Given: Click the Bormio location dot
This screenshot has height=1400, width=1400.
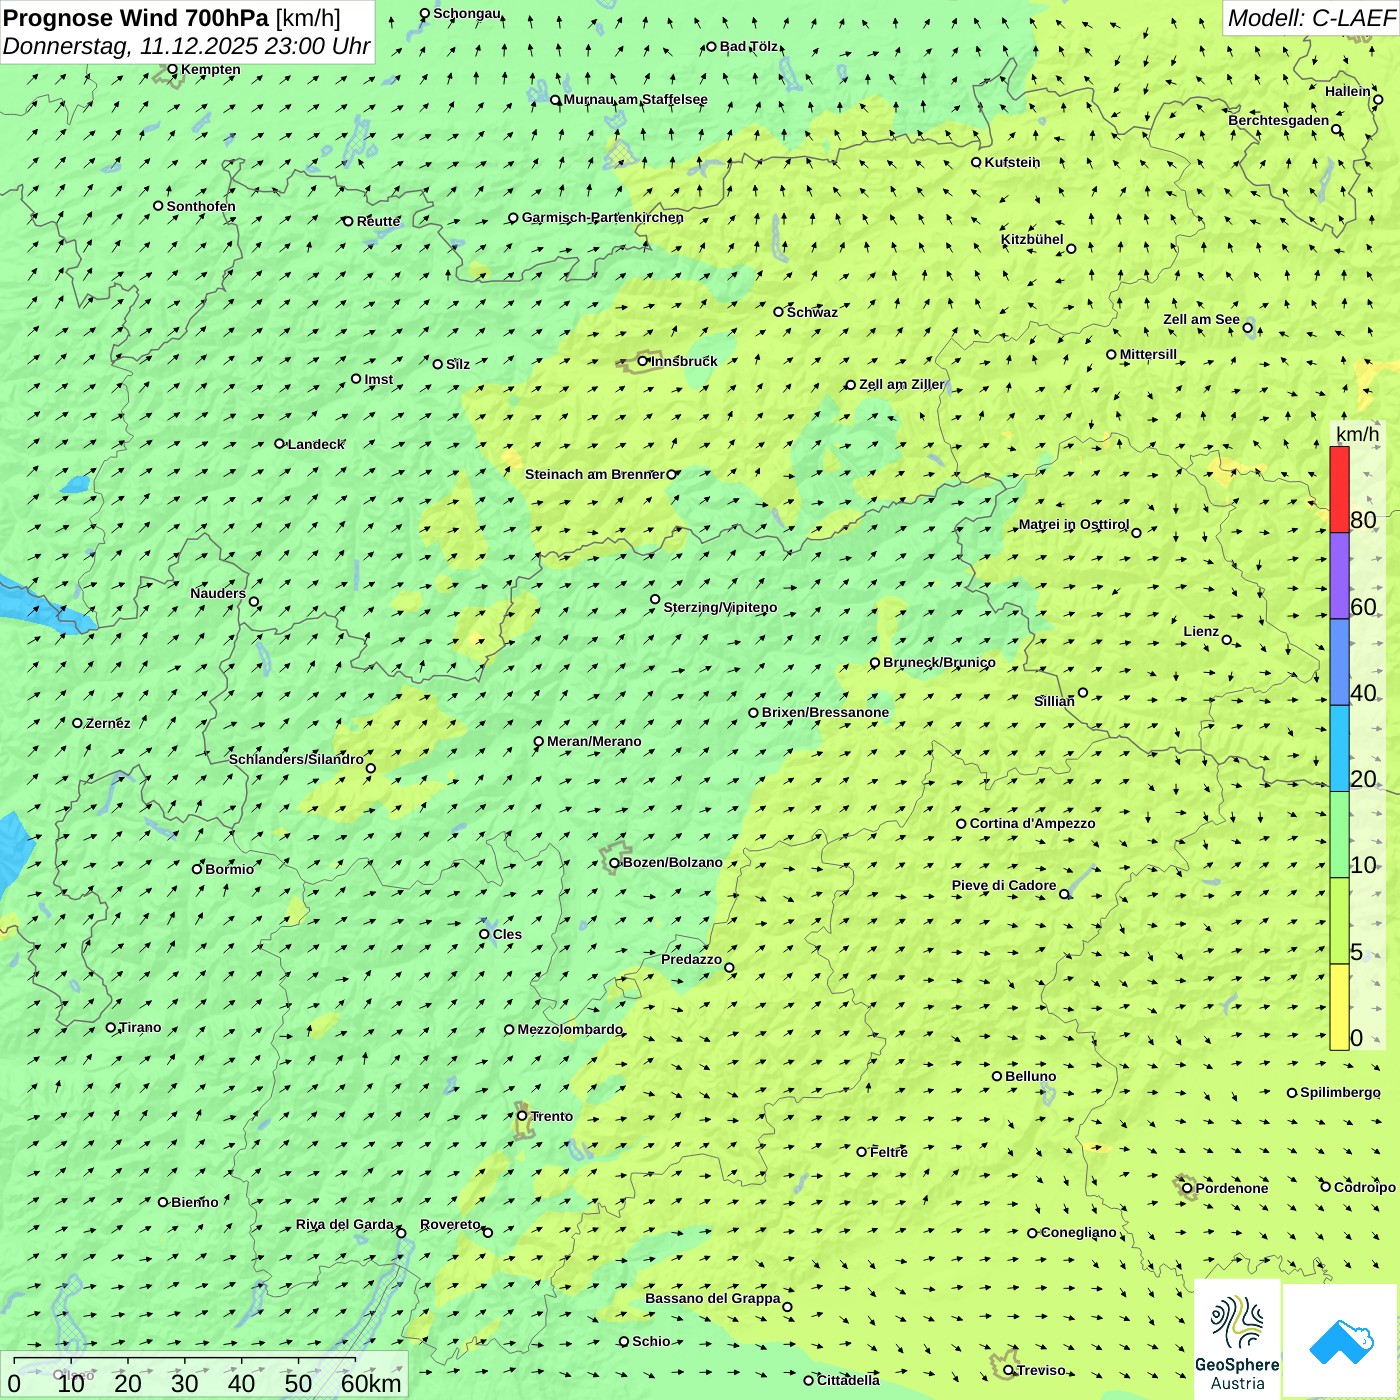Looking at the screenshot, I should click(x=197, y=869).
